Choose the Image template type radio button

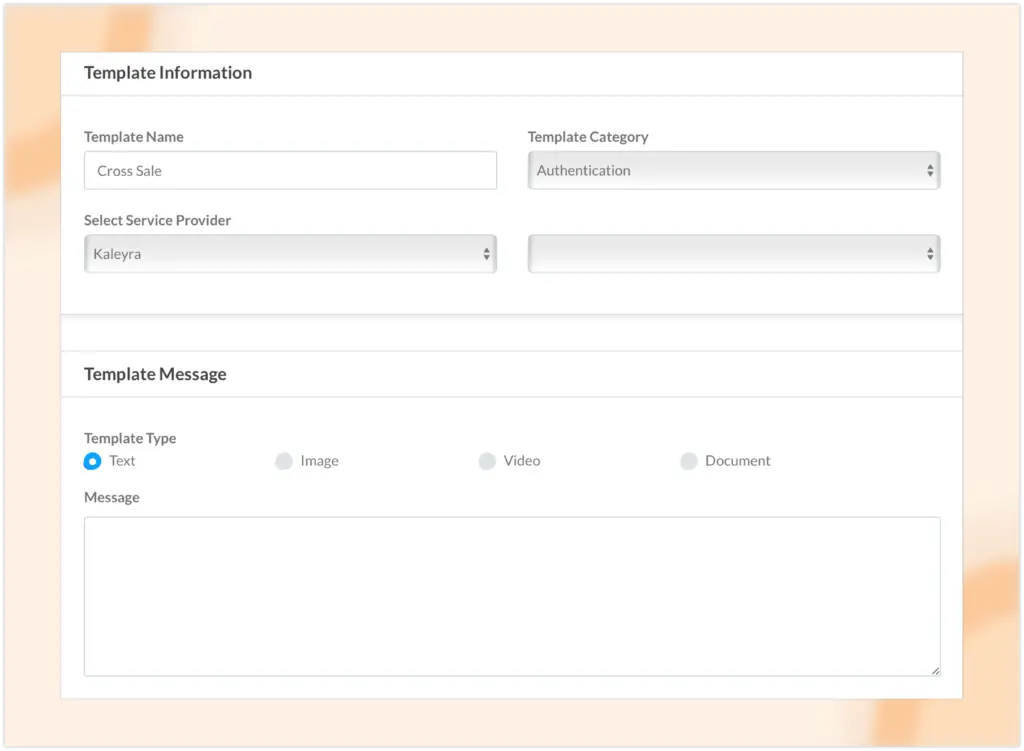coord(284,461)
